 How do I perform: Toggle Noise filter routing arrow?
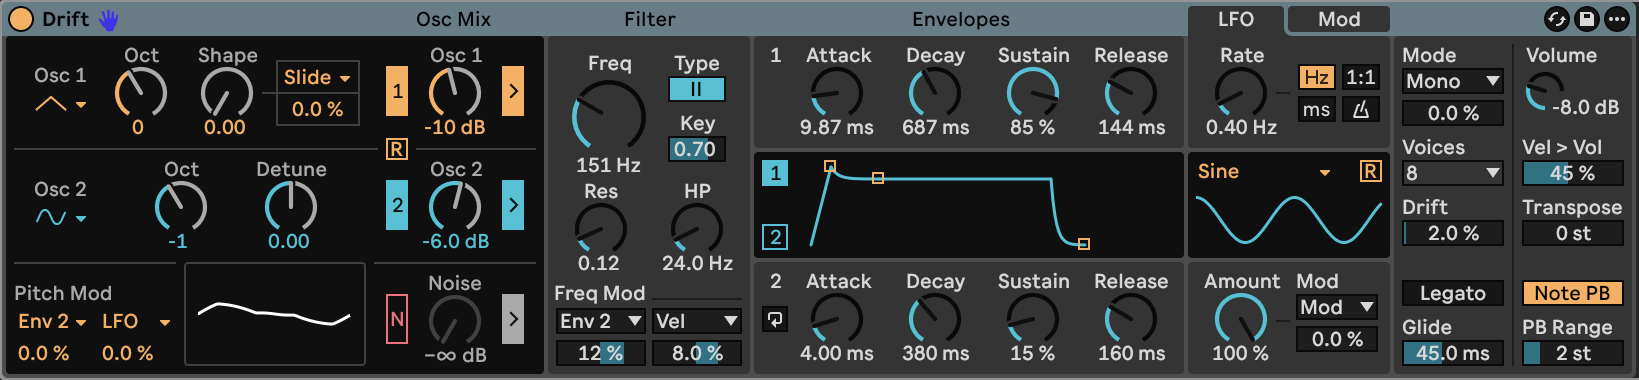click(513, 319)
